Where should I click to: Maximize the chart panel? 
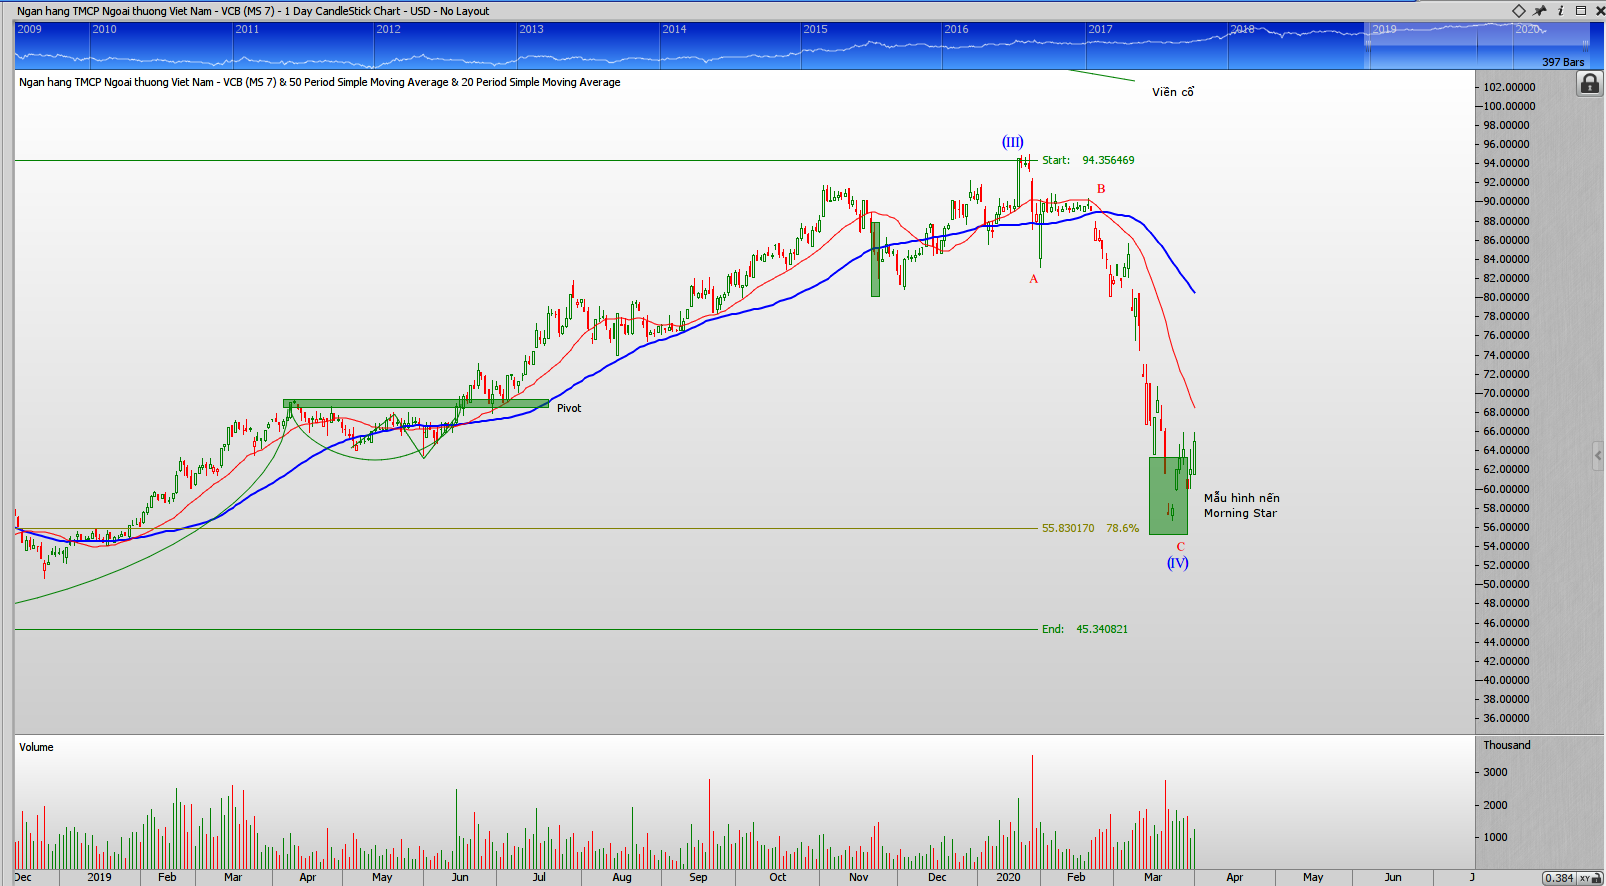click(1581, 11)
